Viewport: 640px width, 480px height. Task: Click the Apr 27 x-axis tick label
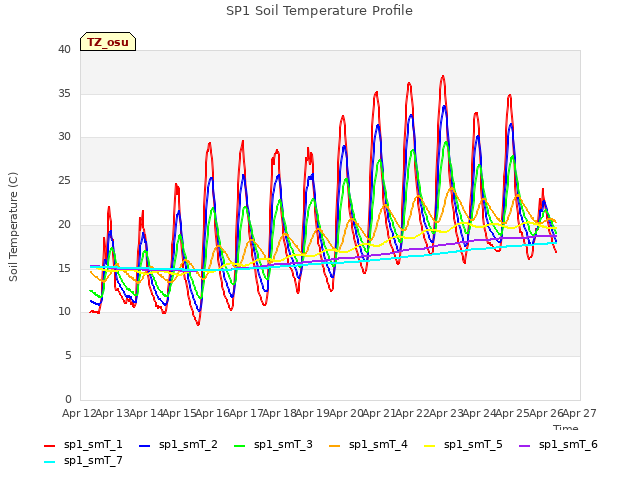580,413
